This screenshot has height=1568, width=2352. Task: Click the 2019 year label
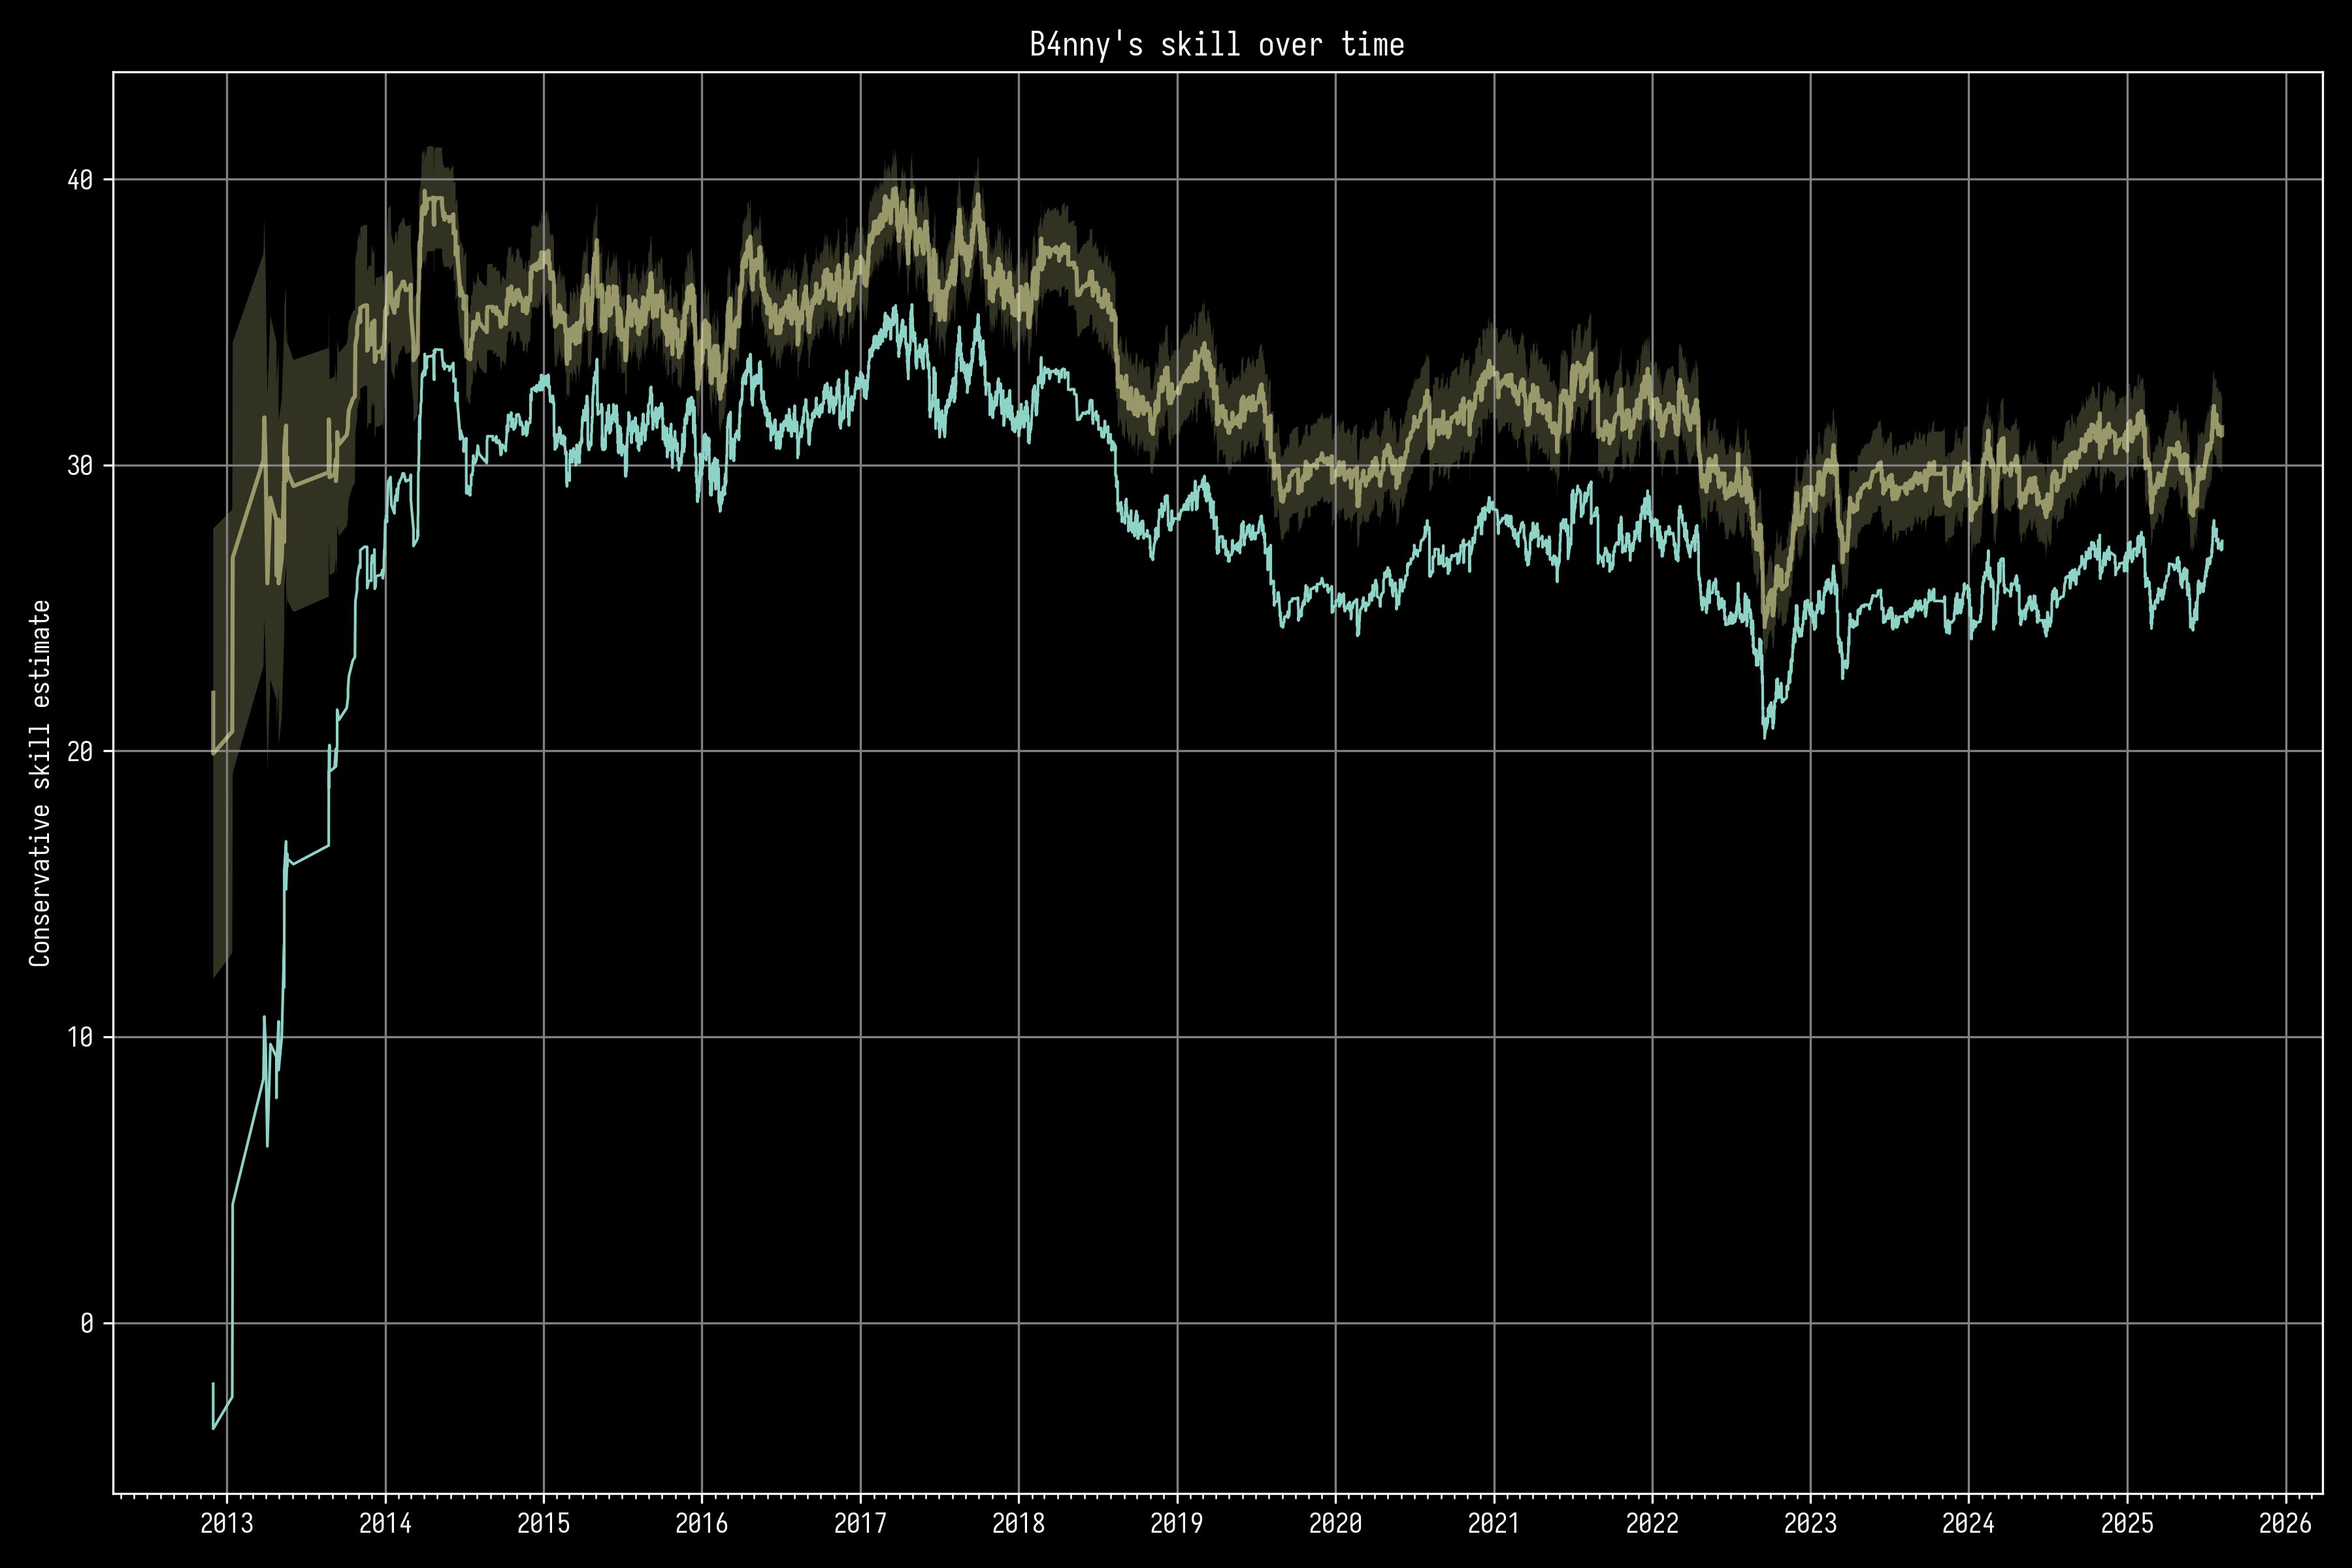[x=1177, y=1523]
